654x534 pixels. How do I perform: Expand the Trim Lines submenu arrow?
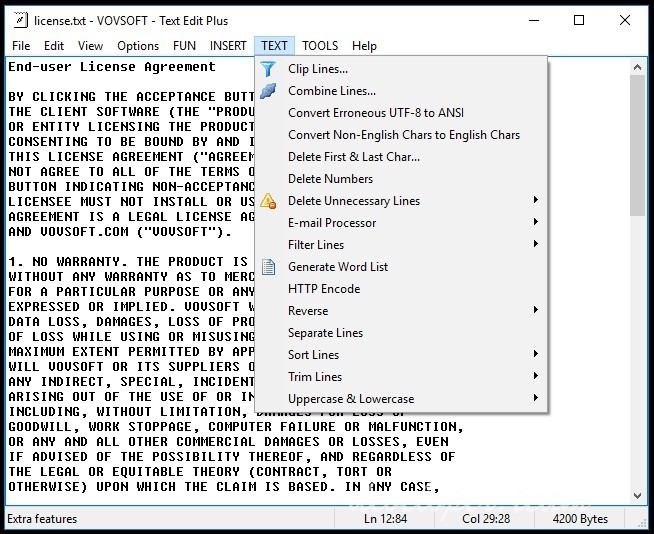tap(536, 376)
